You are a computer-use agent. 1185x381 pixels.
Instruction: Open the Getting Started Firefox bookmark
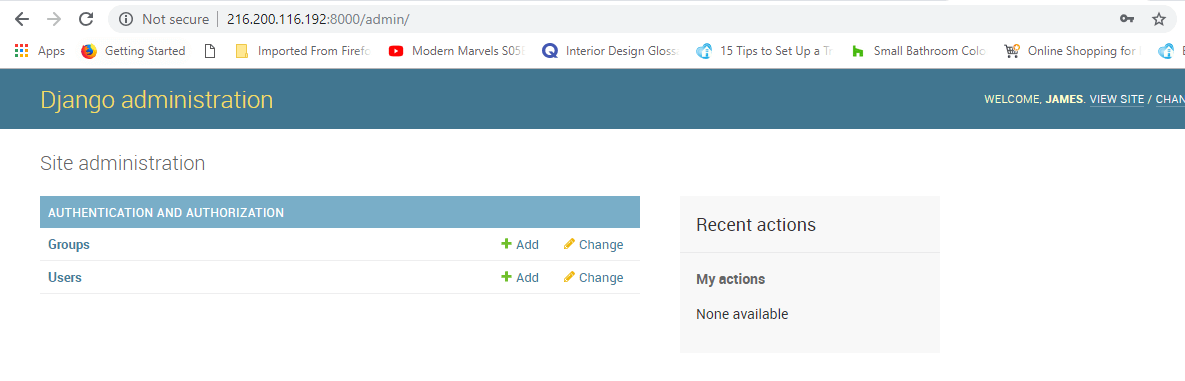(133, 51)
